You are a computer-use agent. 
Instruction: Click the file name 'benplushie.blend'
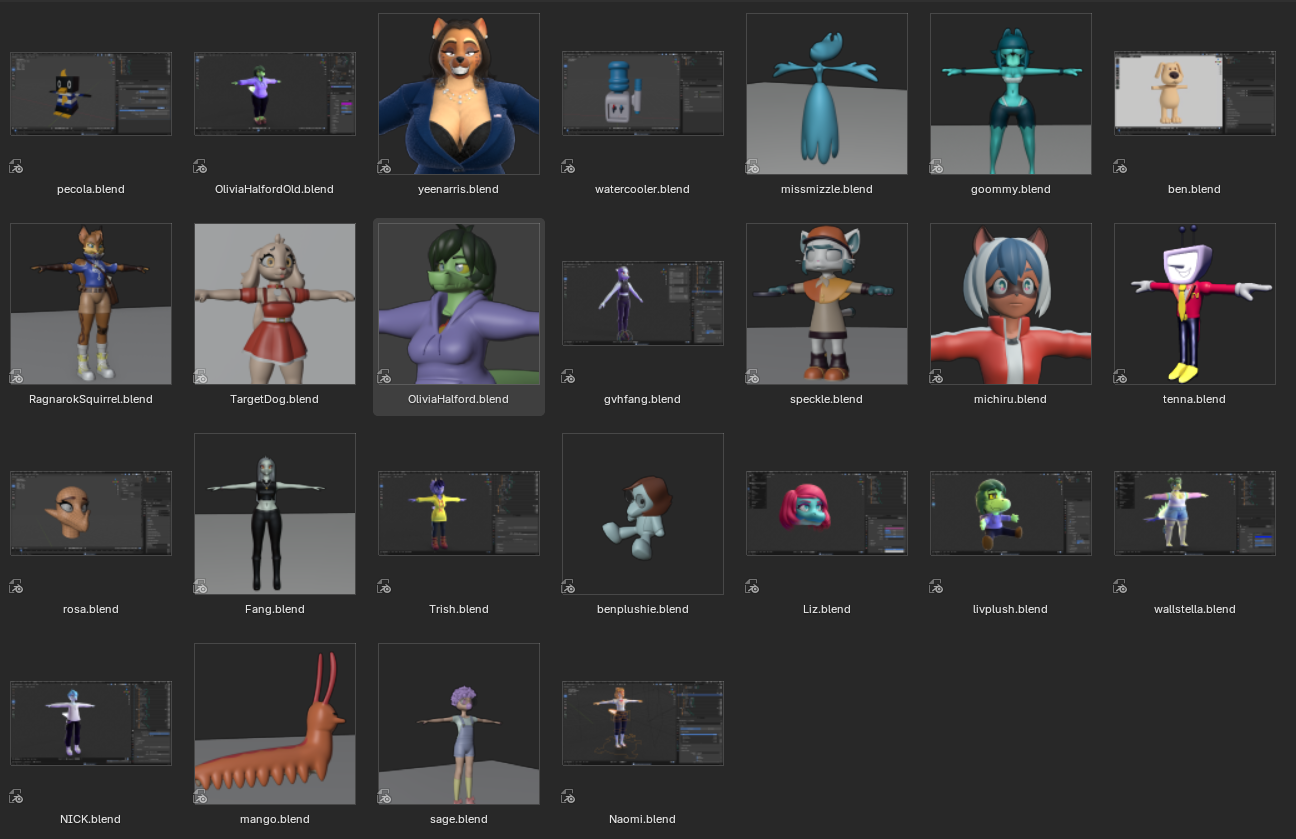(643, 609)
